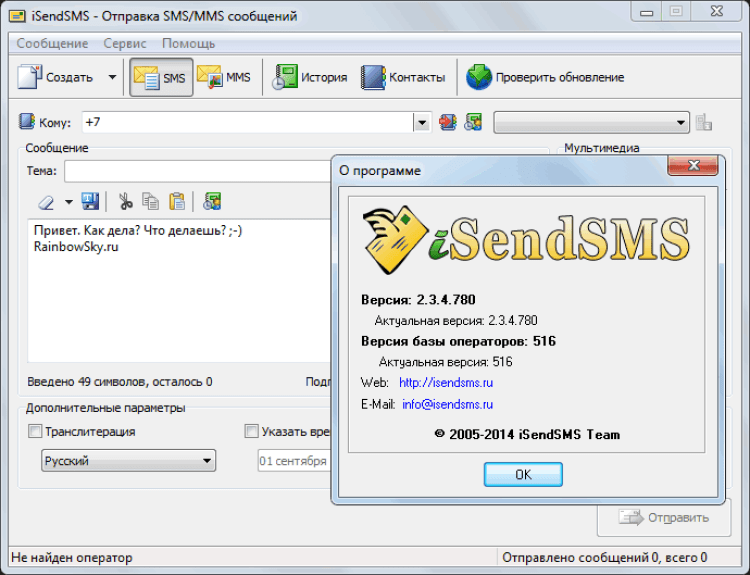Viewport: 750px width, 575px height.
Task: Open the Сервис menu
Action: 125,44
